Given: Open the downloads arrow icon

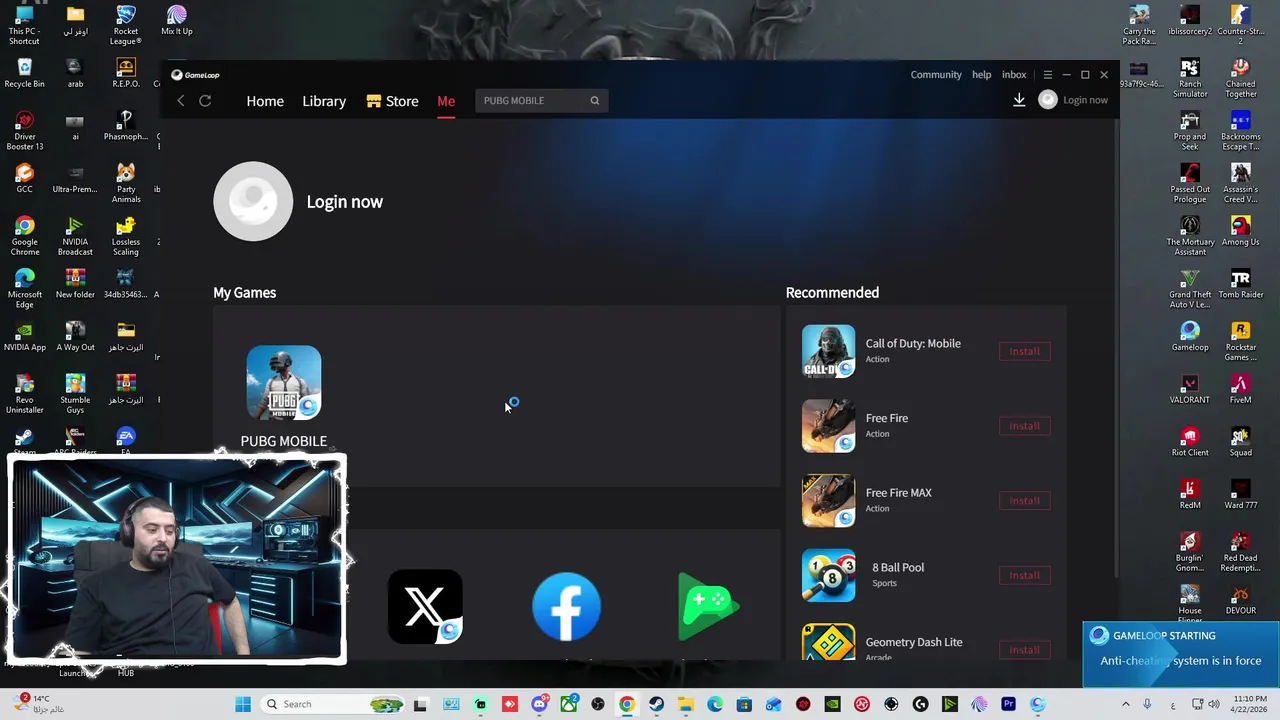Looking at the screenshot, I should tap(1019, 100).
